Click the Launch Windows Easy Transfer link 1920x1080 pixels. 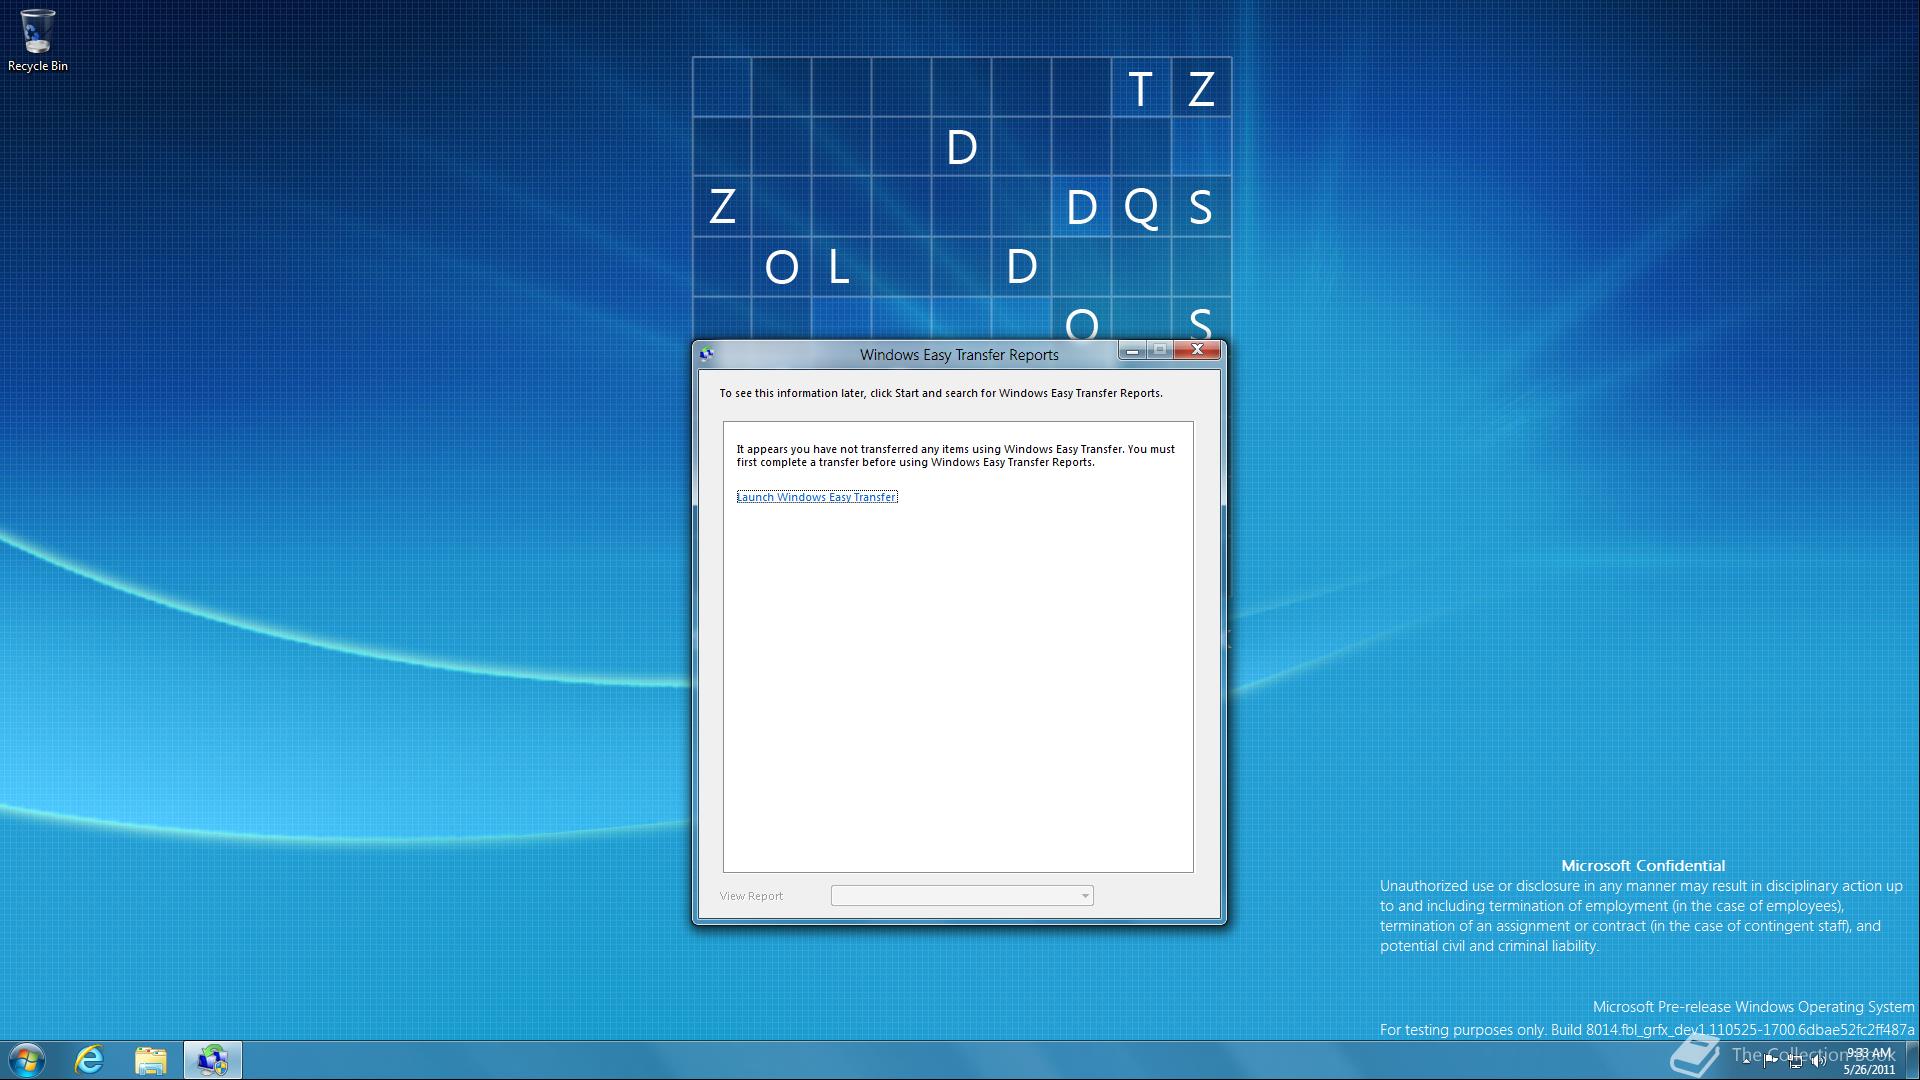817,497
